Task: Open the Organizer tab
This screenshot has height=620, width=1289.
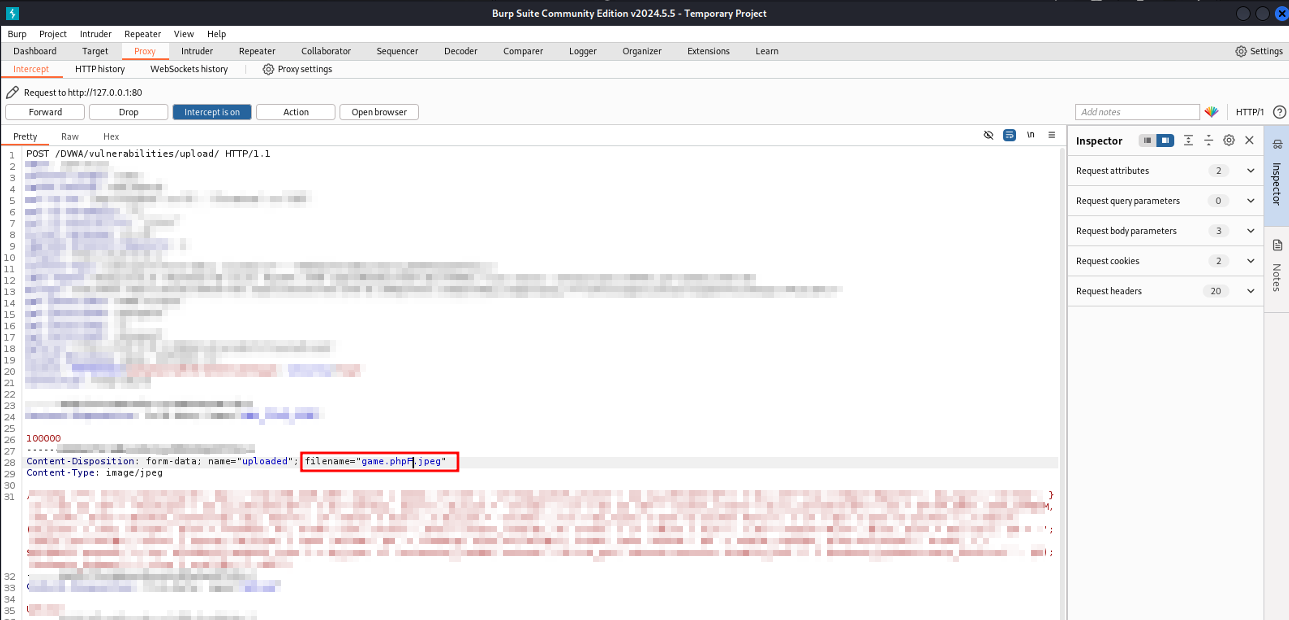Action: coord(642,51)
